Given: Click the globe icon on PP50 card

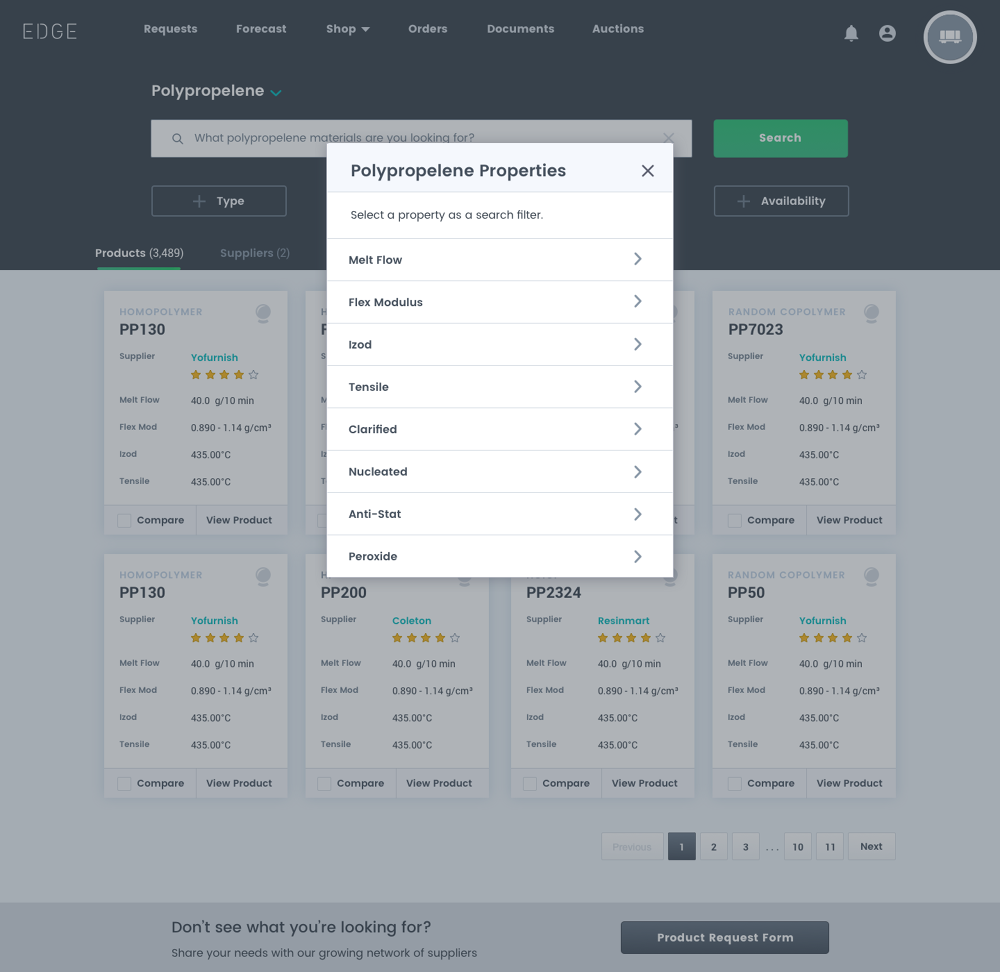Looking at the screenshot, I should (x=871, y=576).
